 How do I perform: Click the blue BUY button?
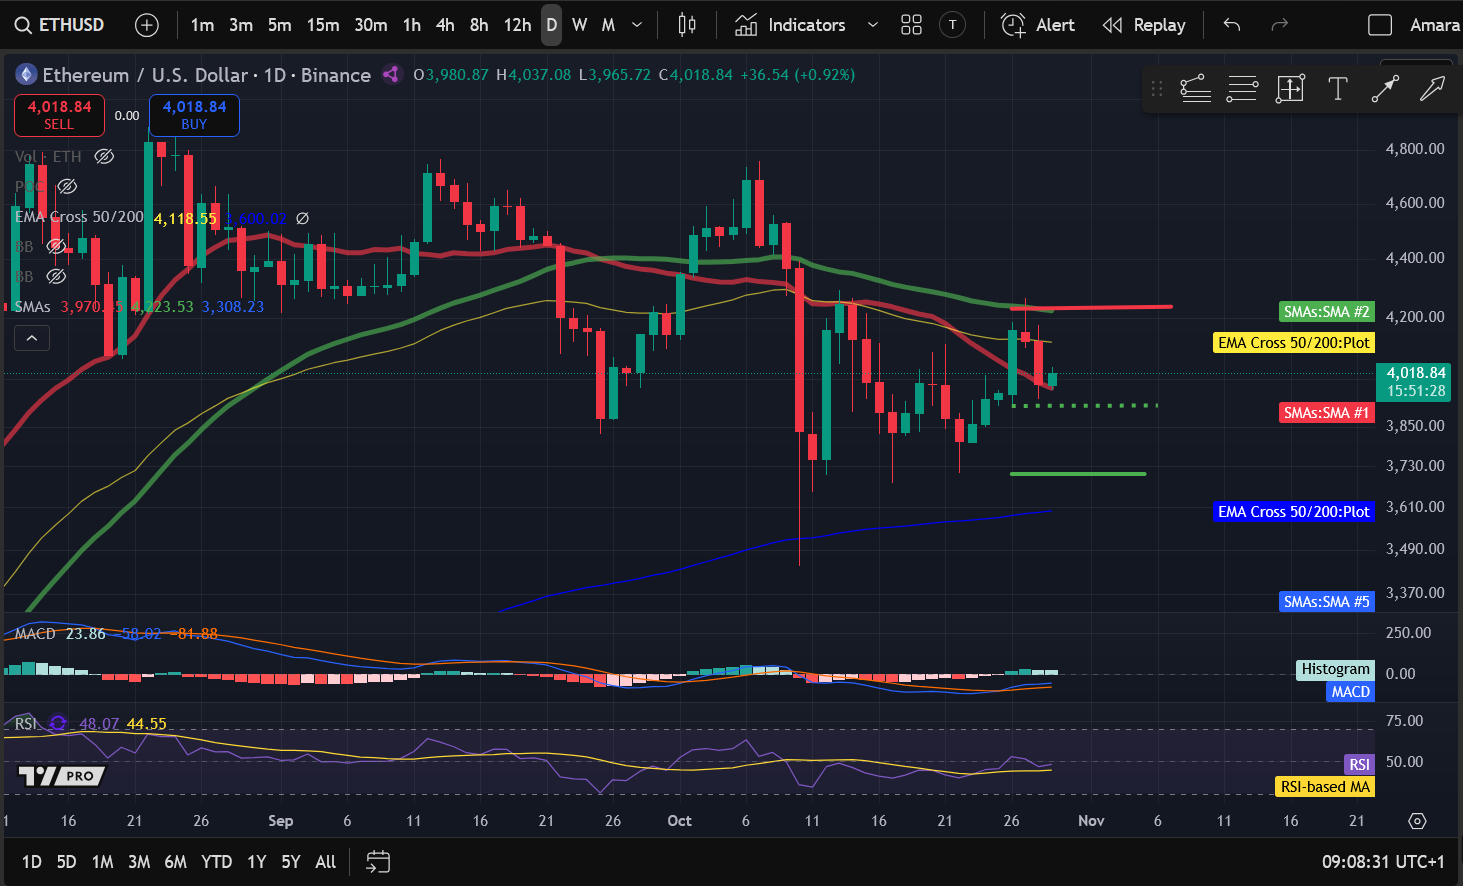(x=193, y=115)
